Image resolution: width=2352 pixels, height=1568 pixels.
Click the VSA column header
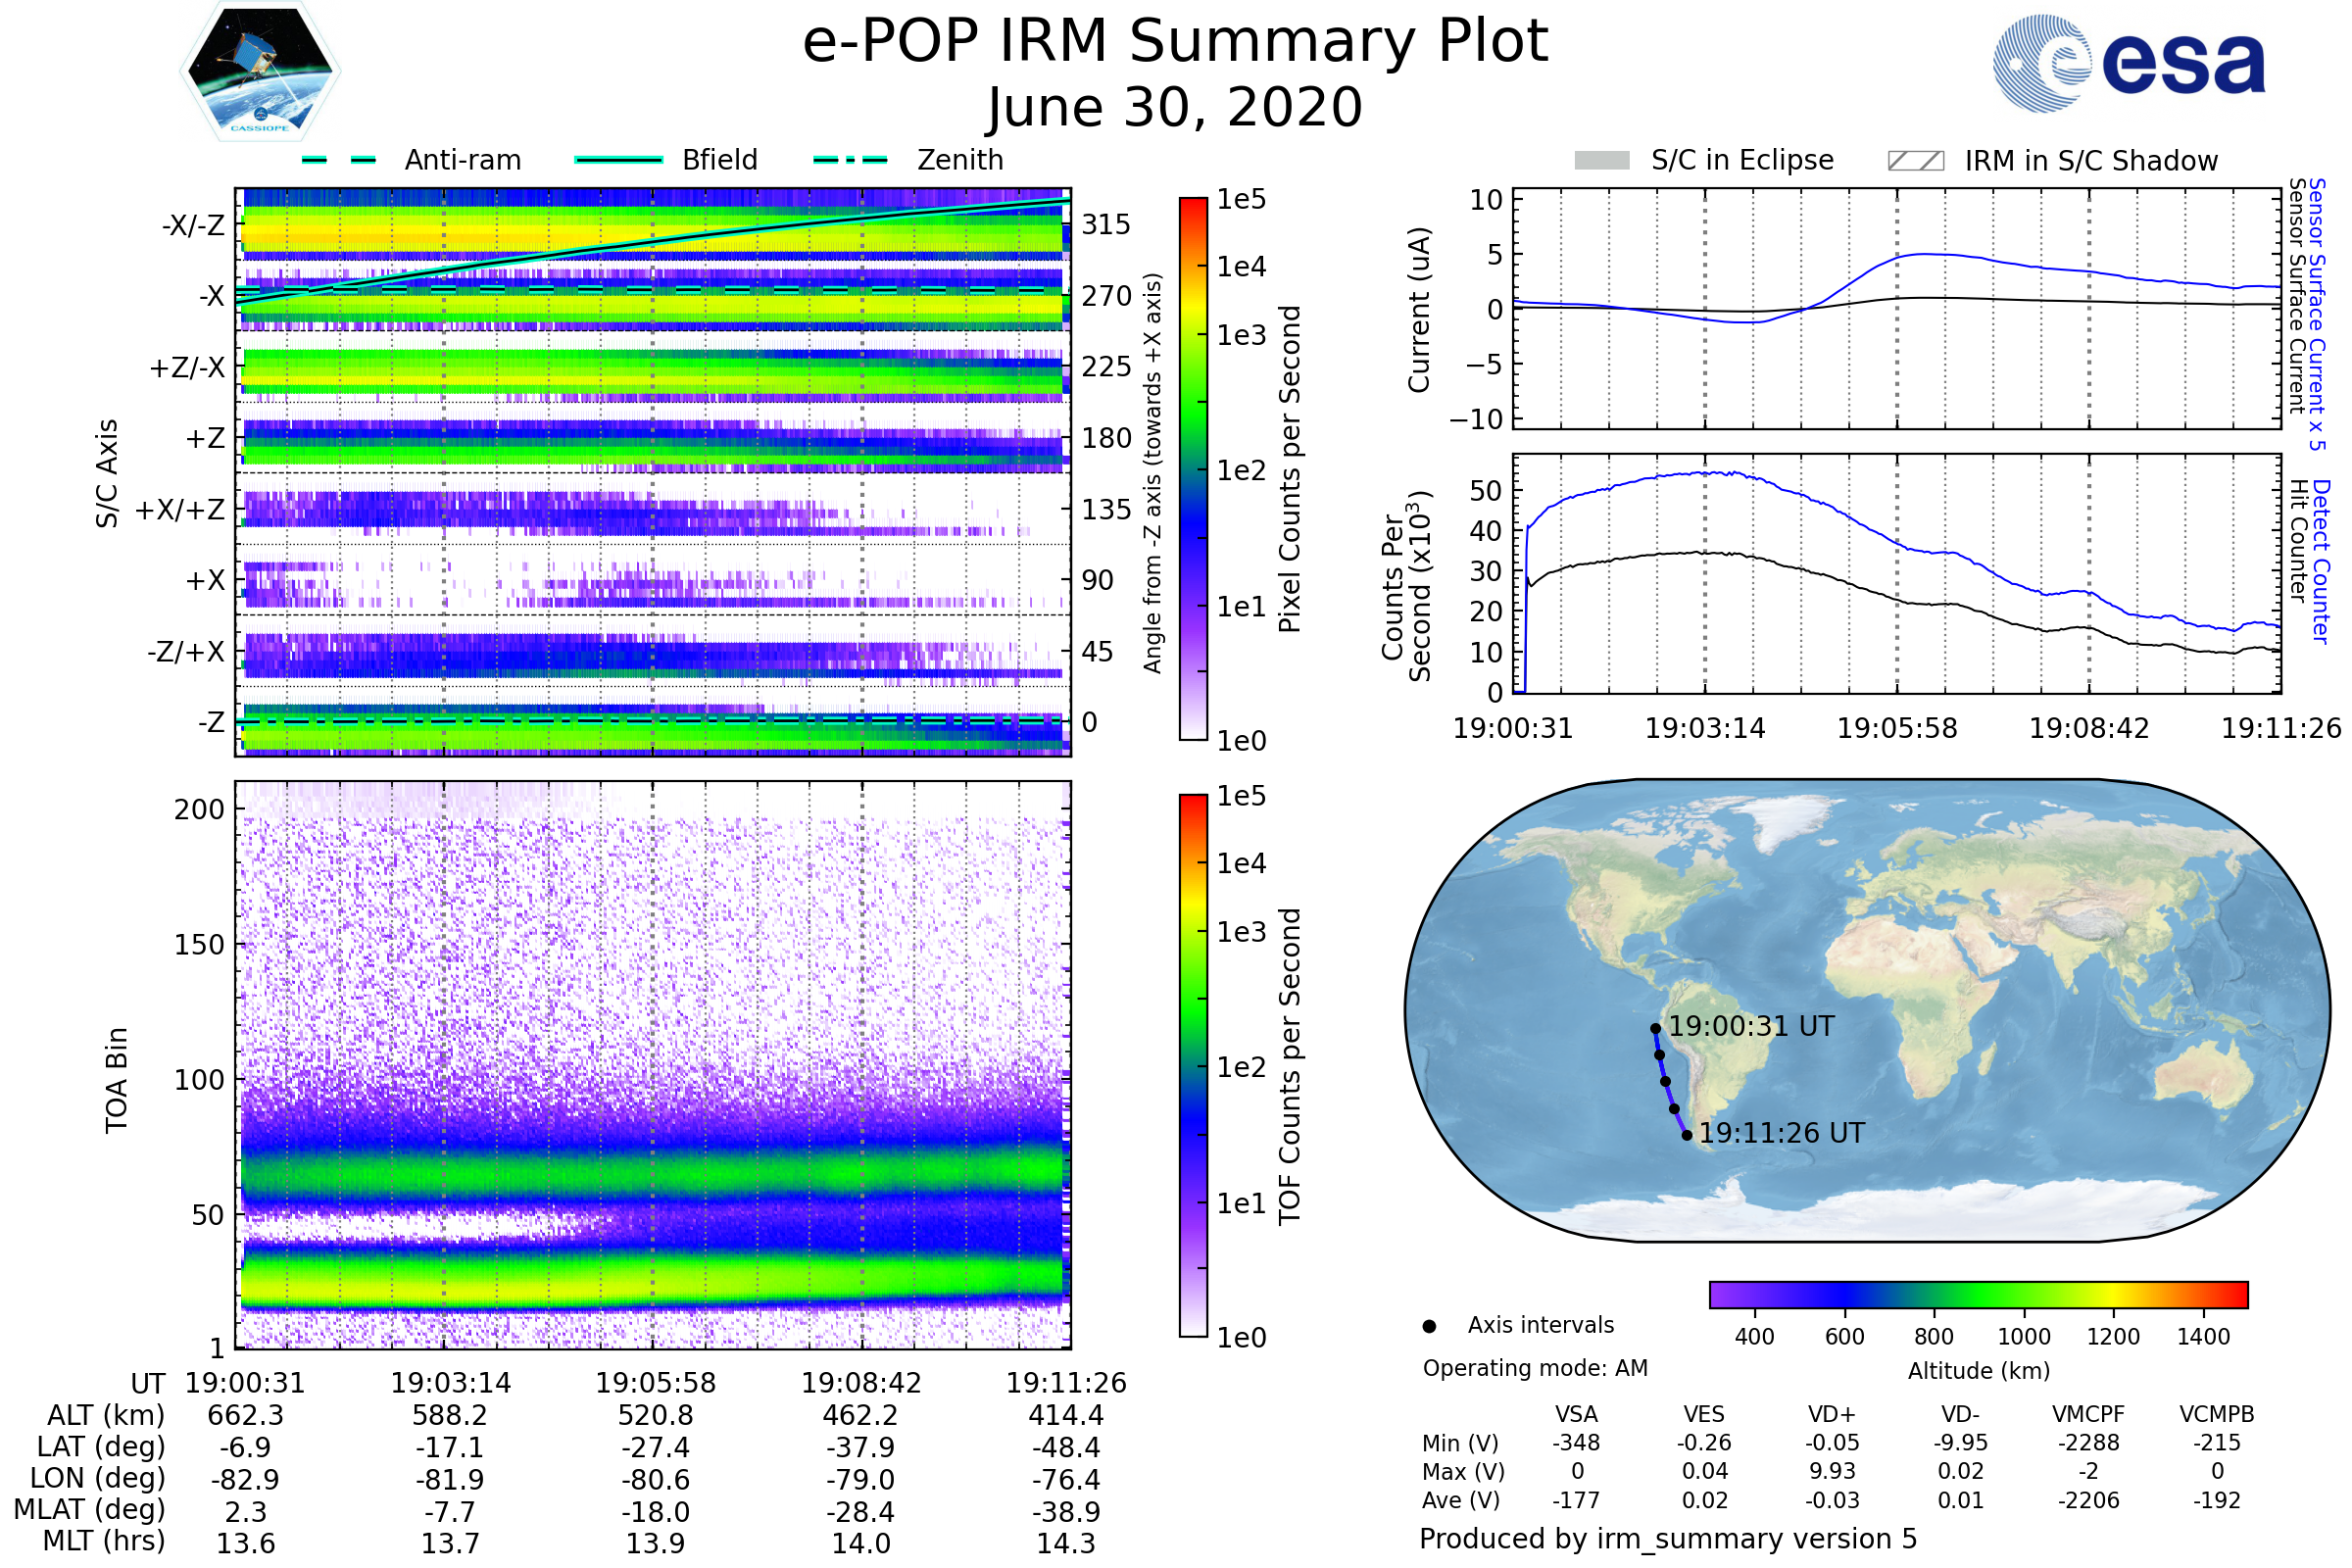coord(1576,1414)
